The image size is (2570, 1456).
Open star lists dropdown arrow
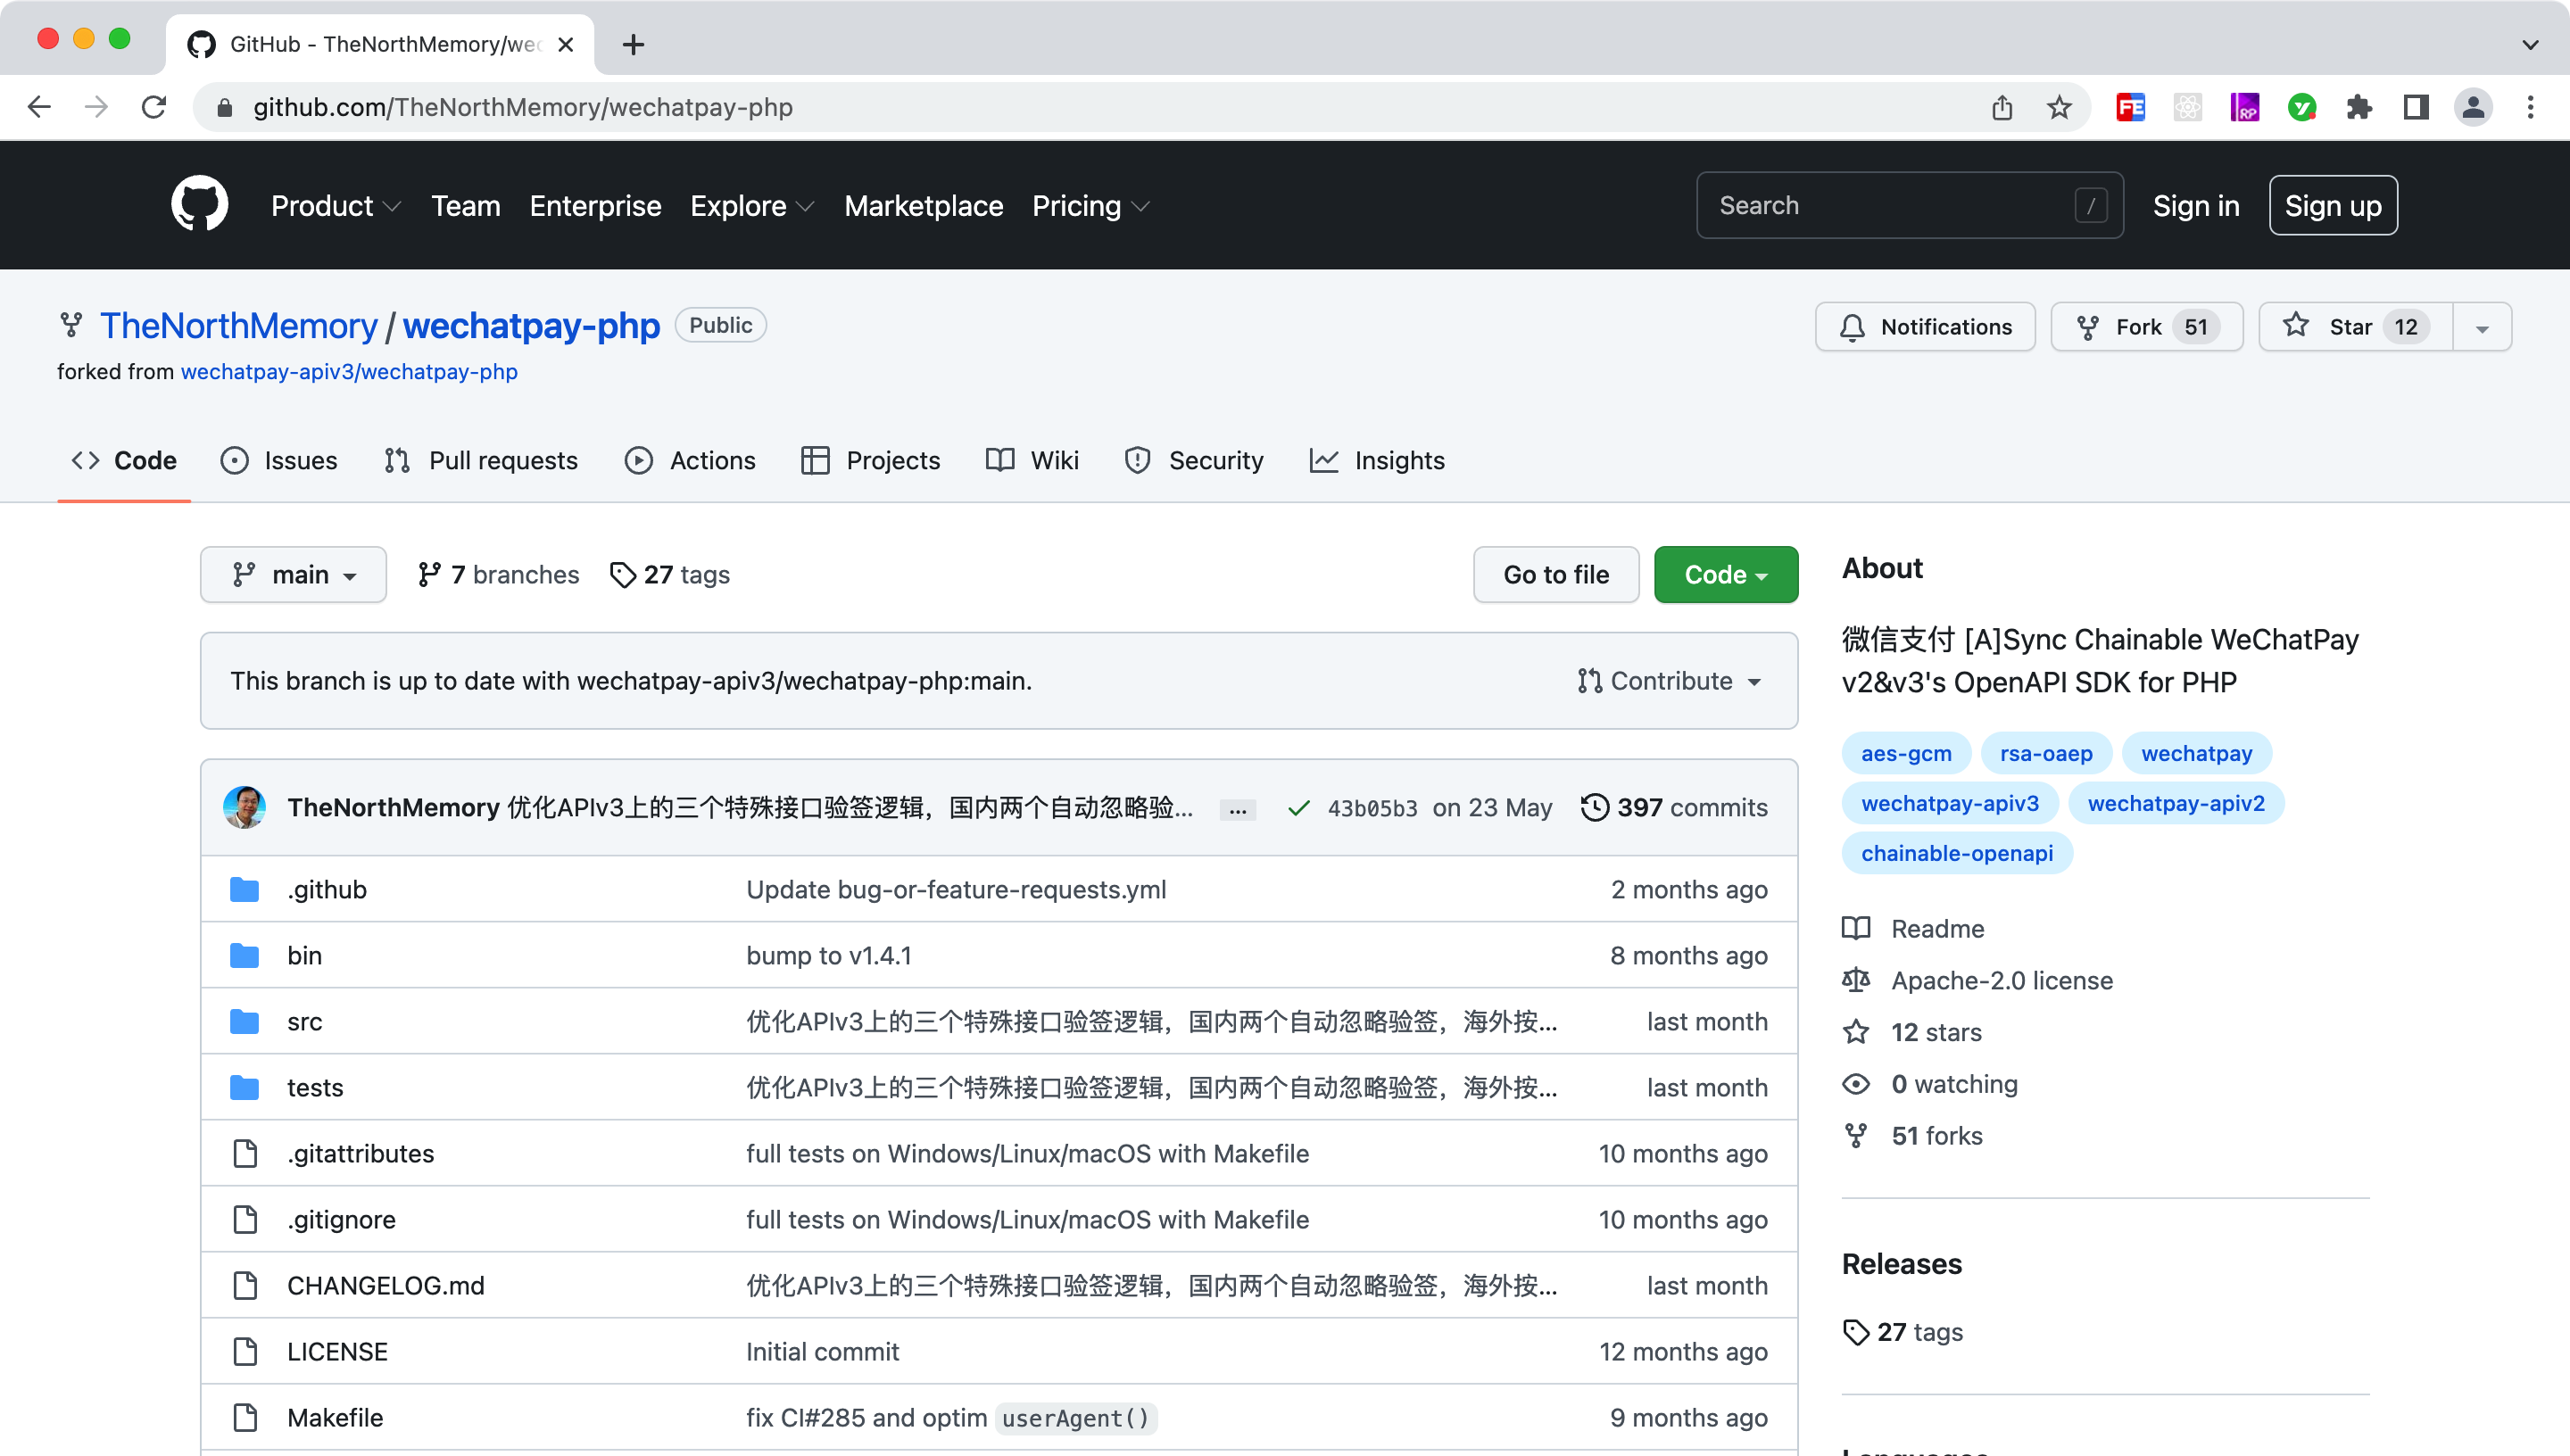coord(2481,328)
